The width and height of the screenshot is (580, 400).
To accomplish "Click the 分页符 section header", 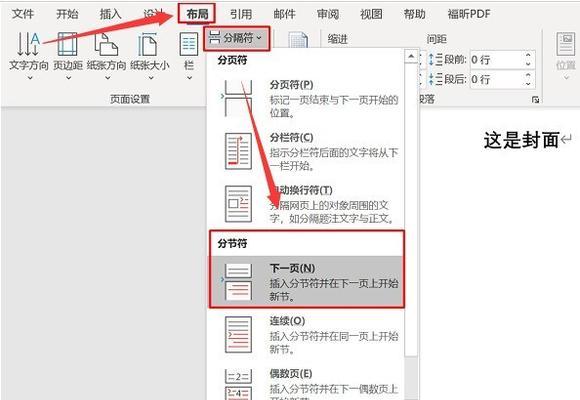I will [x=232, y=60].
